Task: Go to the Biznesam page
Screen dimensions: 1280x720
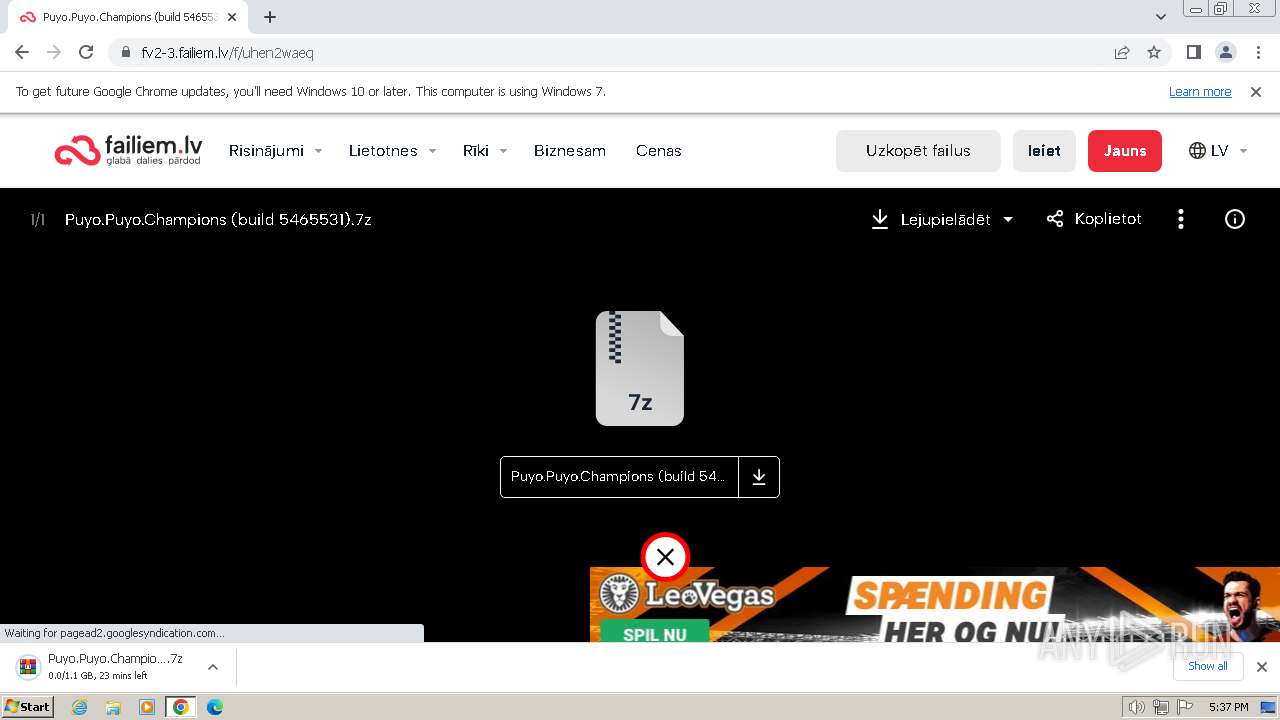Action: tap(570, 151)
